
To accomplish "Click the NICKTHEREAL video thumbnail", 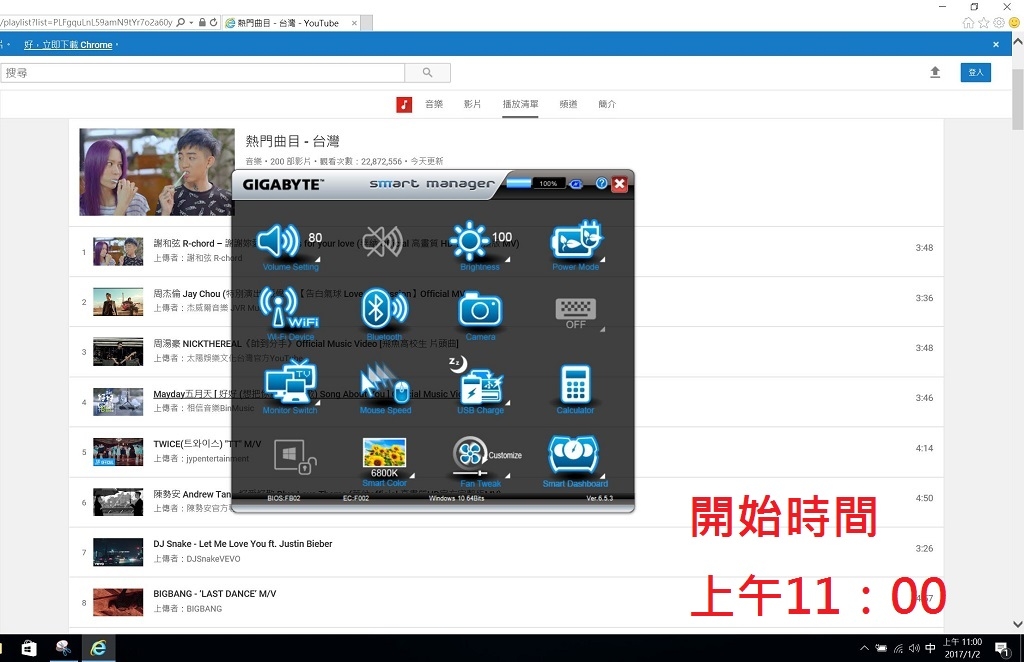I will (118, 351).
